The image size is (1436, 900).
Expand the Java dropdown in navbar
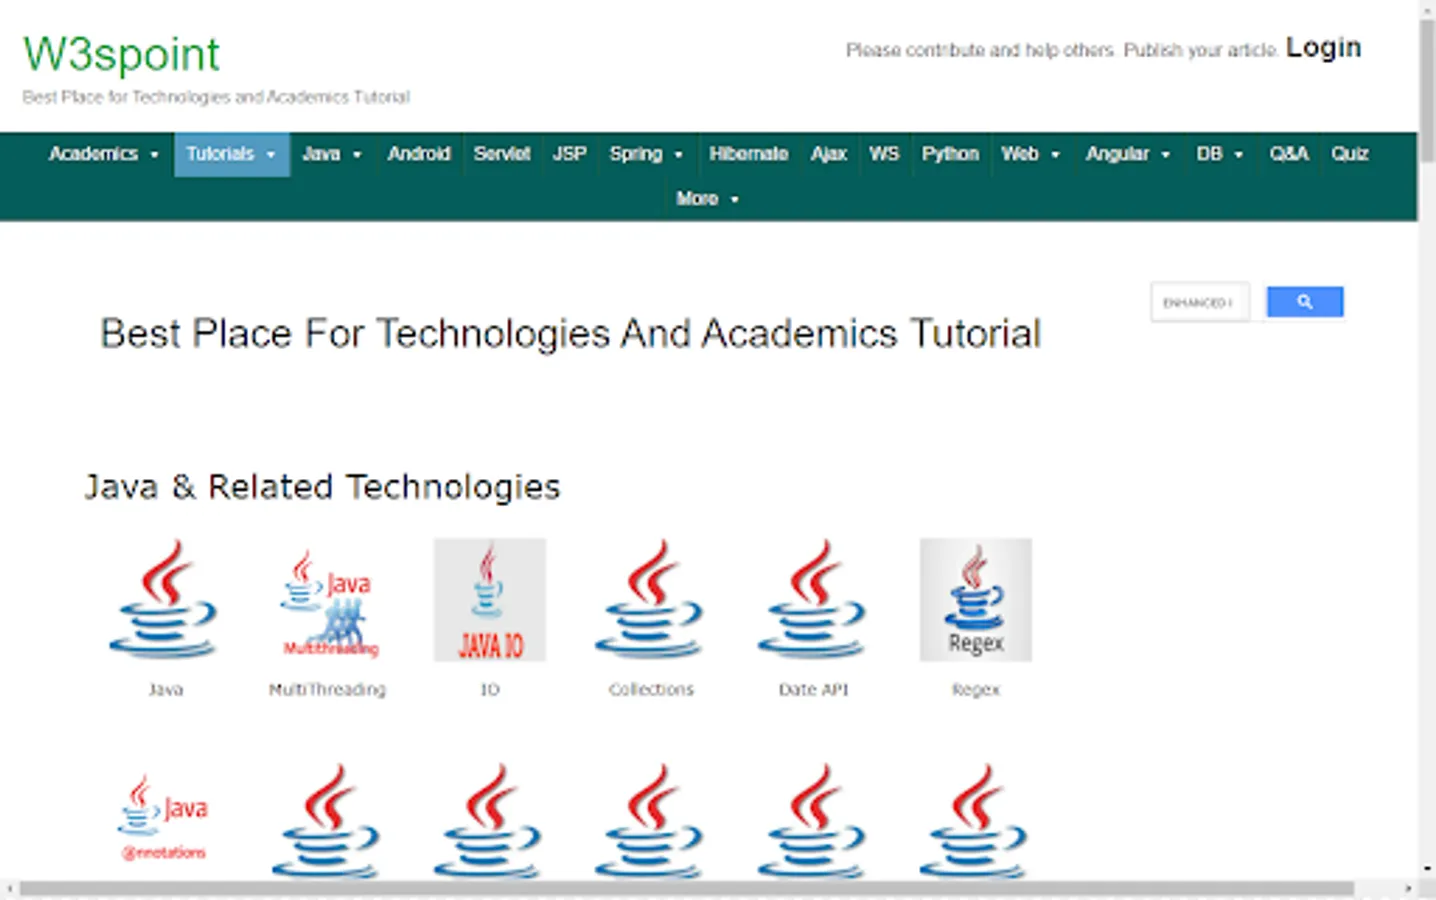coord(332,154)
